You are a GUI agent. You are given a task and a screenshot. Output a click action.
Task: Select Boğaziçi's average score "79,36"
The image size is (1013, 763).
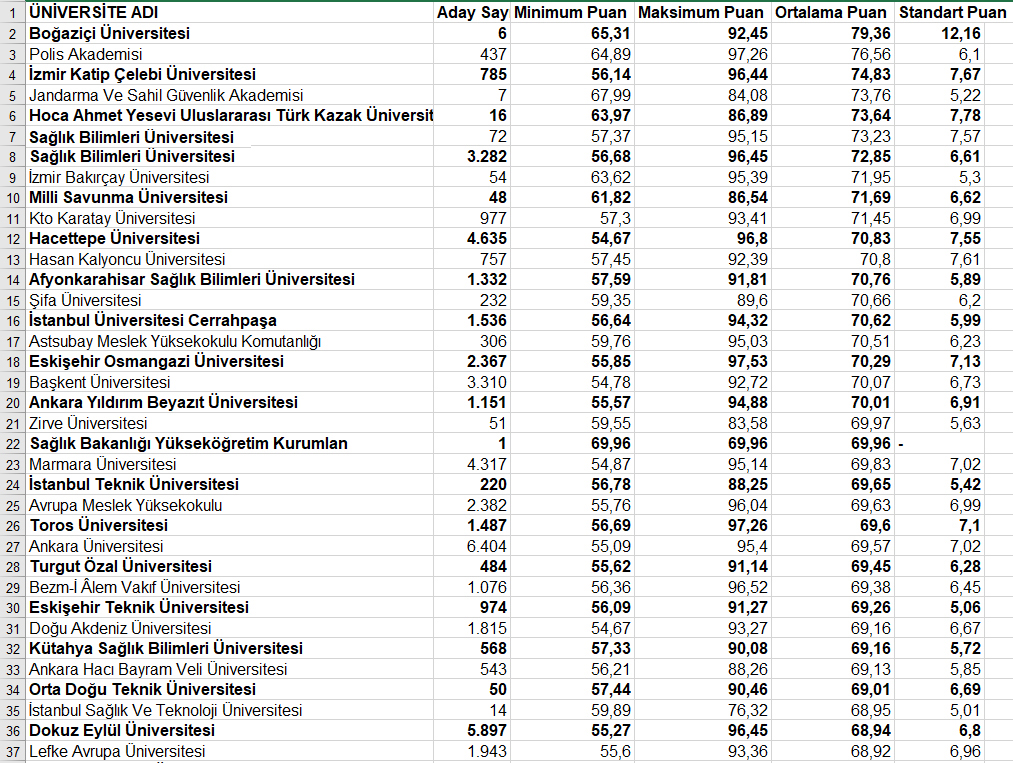coord(833,33)
